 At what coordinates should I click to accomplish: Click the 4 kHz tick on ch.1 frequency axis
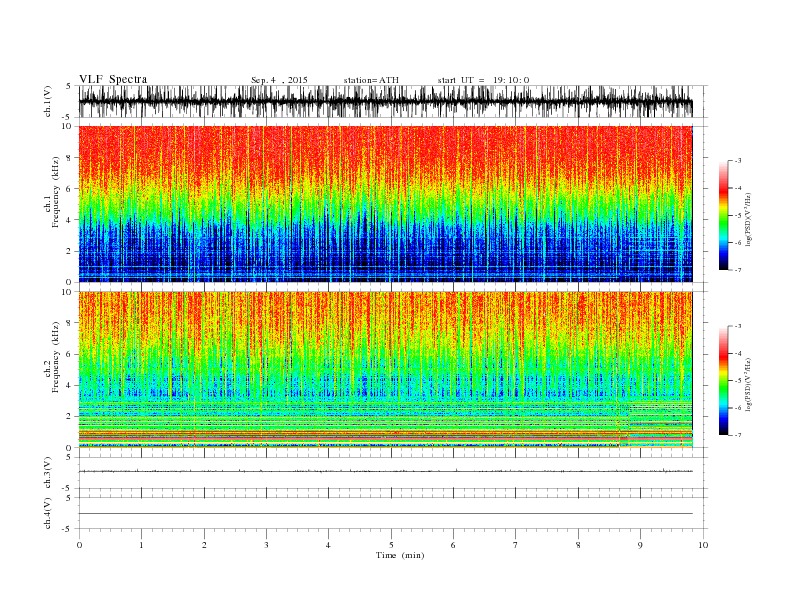(69, 220)
